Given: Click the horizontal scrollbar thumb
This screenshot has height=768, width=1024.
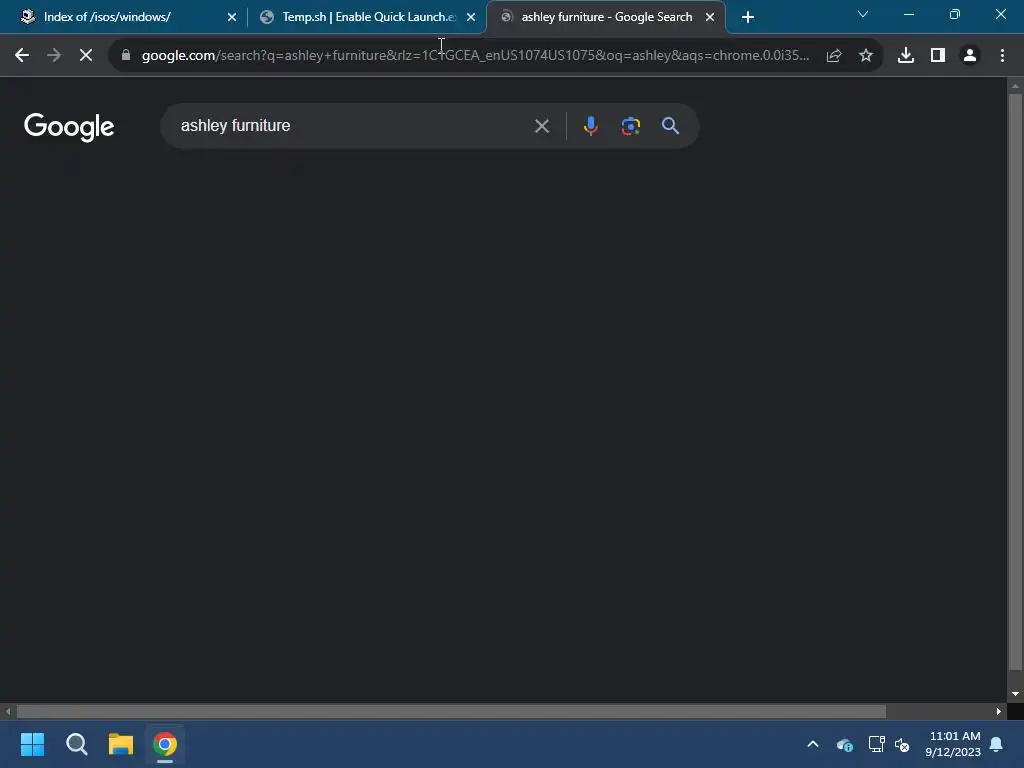Looking at the screenshot, I should [x=451, y=711].
